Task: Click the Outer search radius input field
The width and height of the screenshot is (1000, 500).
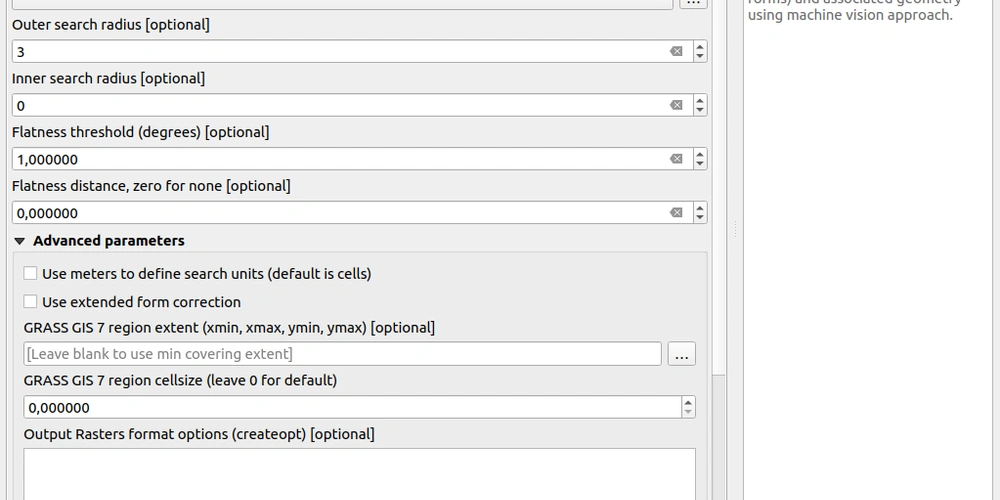Action: point(340,51)
